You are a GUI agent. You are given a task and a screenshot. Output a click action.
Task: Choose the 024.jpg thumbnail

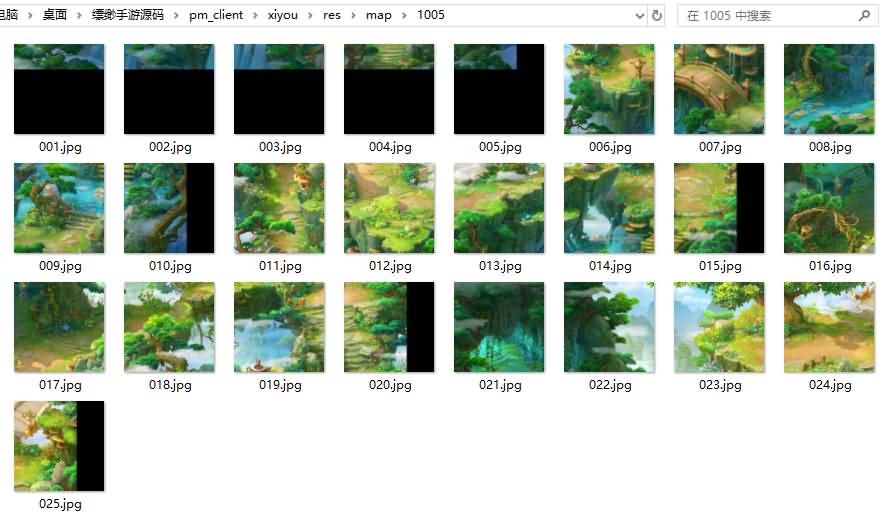[829, 327]
